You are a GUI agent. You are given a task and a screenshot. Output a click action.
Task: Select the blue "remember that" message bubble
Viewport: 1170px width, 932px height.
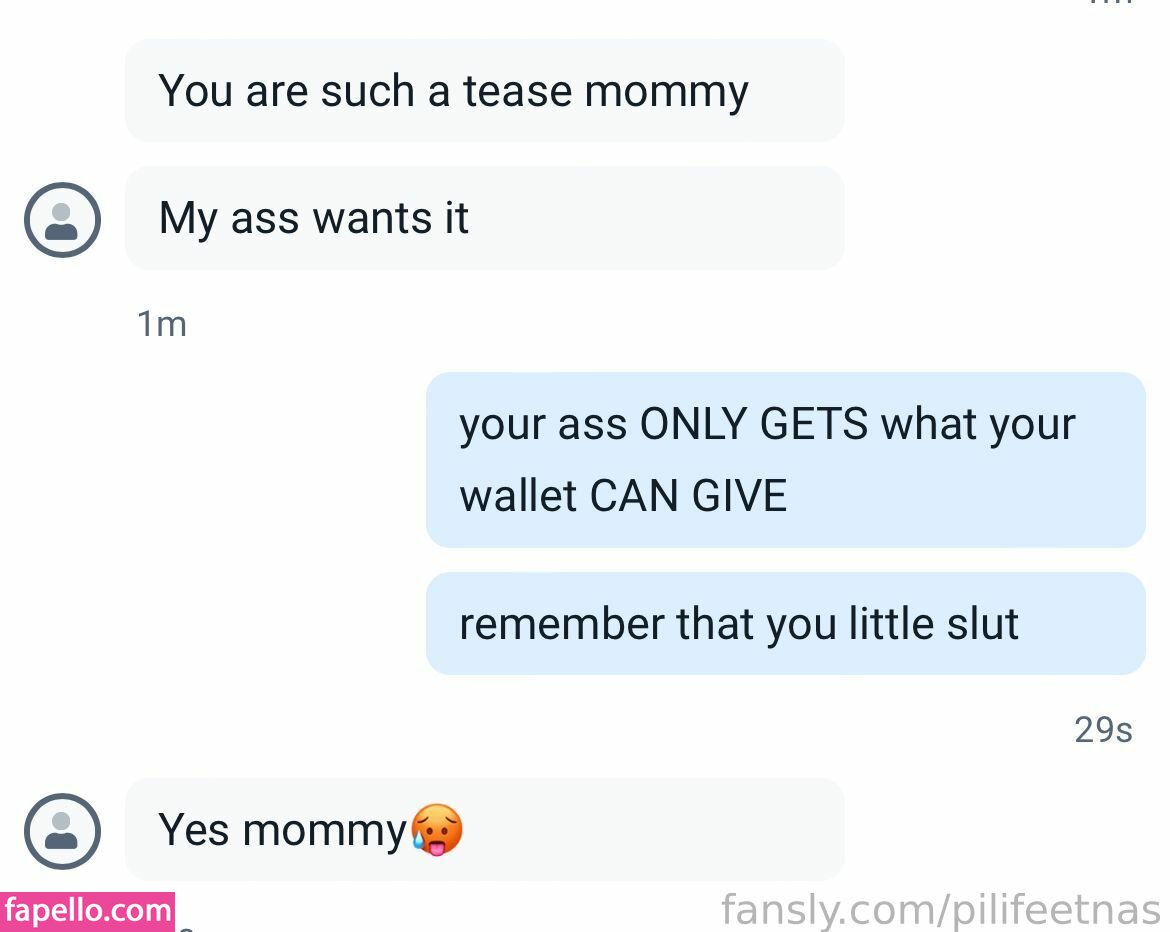click(x=786, y=624)
